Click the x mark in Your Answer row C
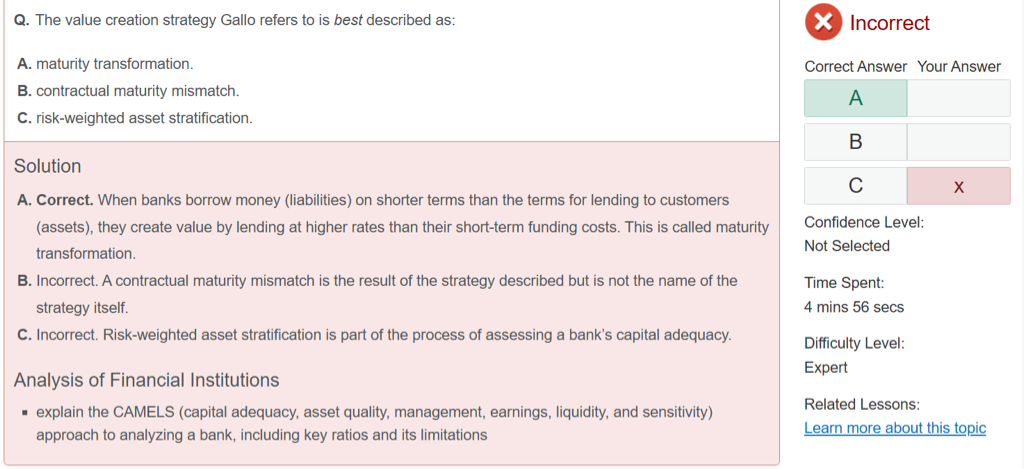The width and height of the screenshot is (1024, 469). [958, 186]
